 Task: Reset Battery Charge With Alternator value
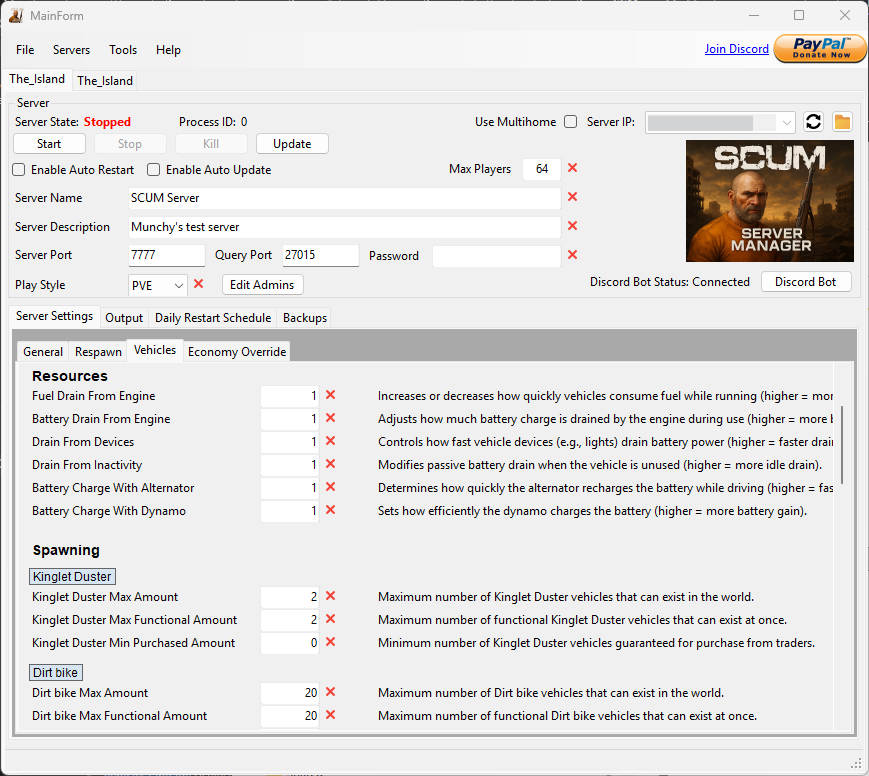pos(330,487)
